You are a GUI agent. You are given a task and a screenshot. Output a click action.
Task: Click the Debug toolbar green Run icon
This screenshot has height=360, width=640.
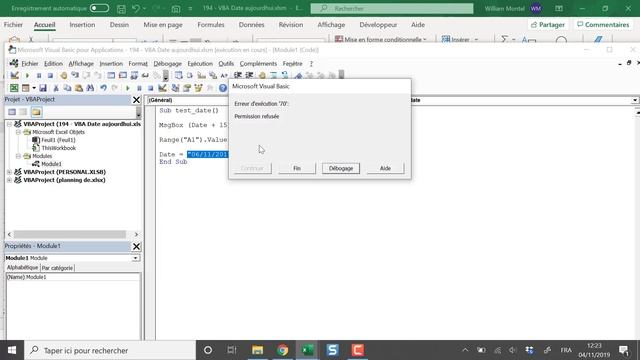click(27, 75)
